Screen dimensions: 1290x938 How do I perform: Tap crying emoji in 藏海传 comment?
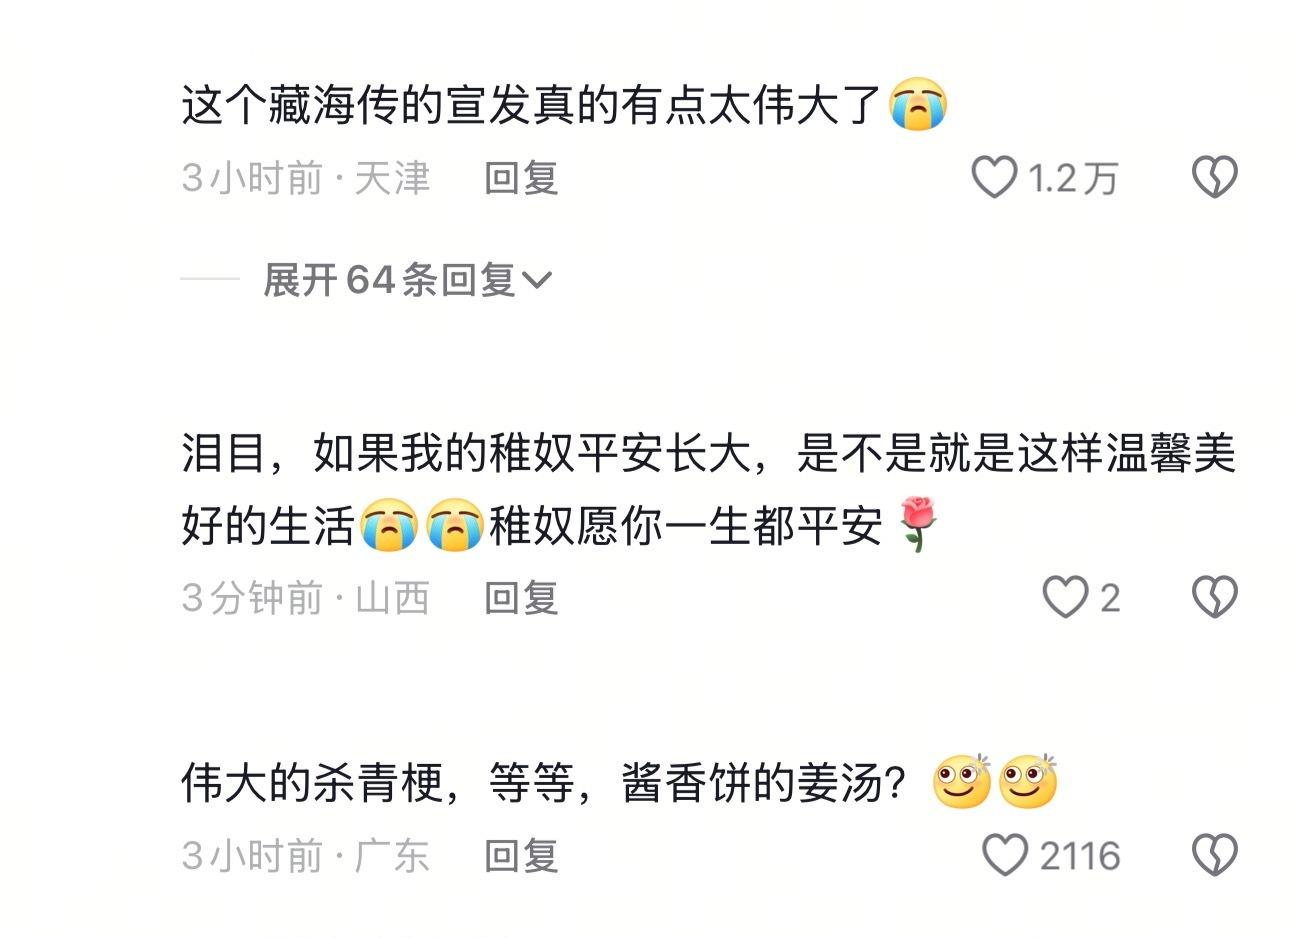click(918, 104)
